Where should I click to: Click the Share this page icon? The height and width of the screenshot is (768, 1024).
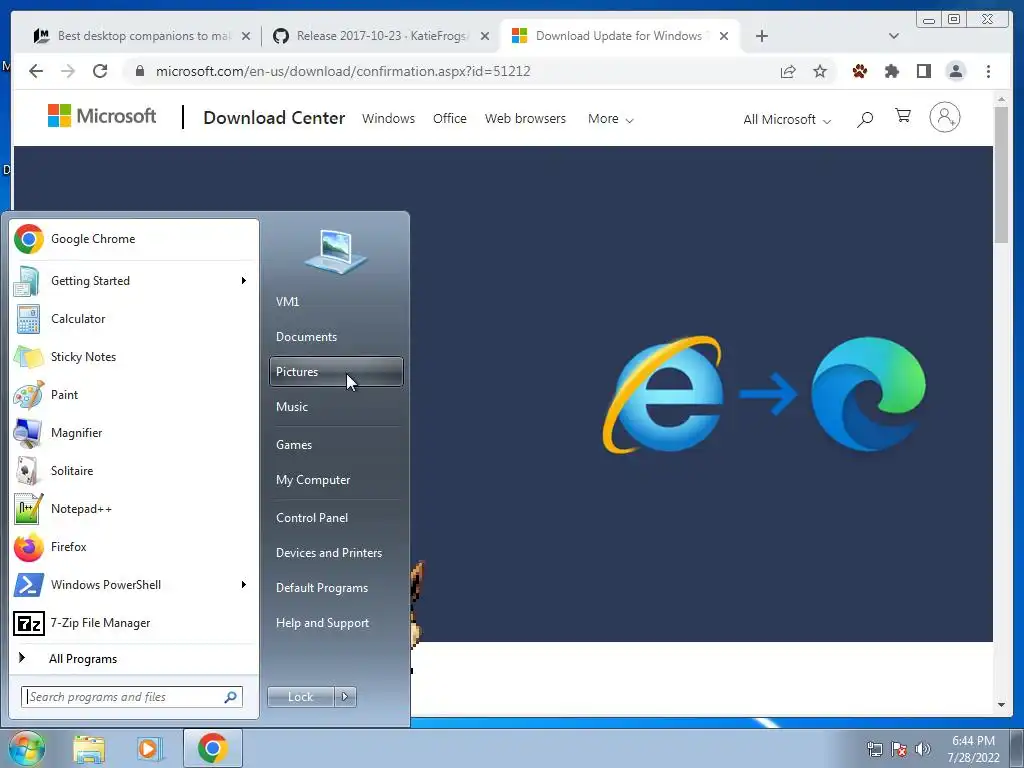coord(788,71)
